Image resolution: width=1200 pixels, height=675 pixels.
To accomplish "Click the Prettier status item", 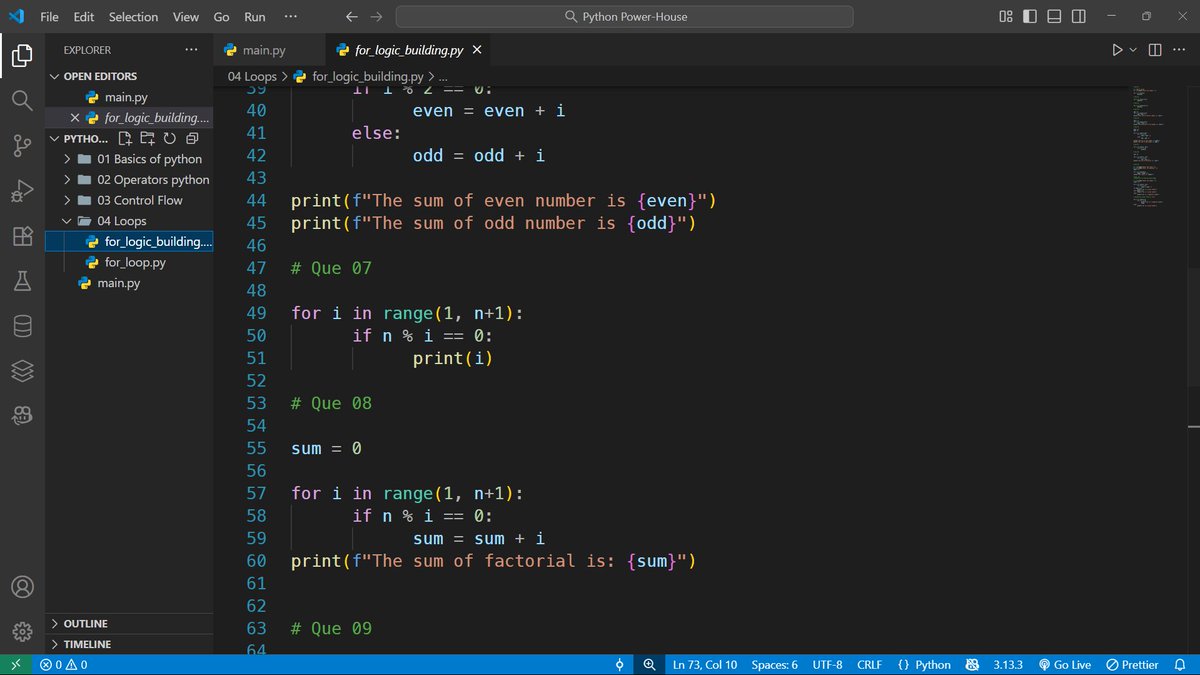I will click(1132, 665).
